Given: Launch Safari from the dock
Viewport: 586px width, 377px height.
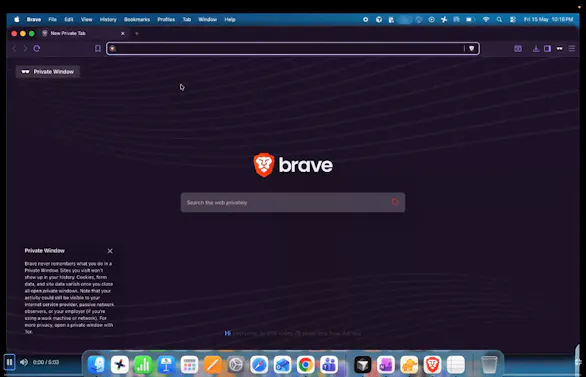Looking at the screenshot, I should coord(259,364).
